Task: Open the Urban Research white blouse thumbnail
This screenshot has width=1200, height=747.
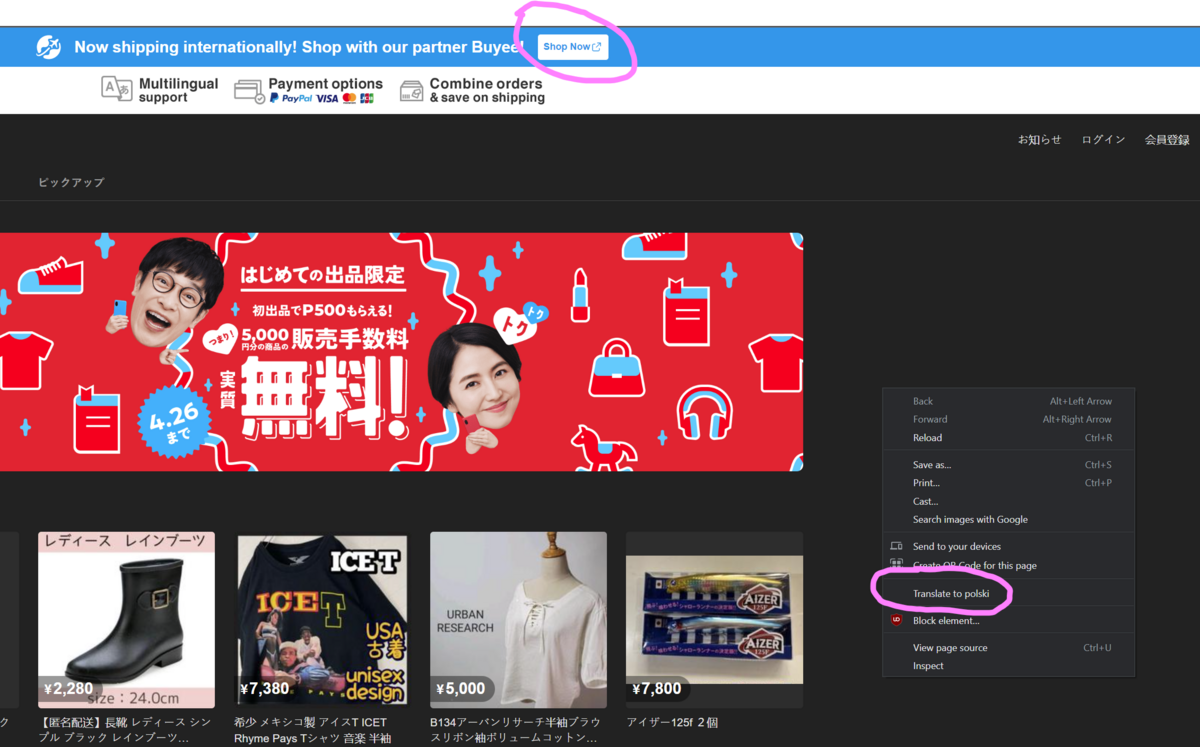Action: [x=518, y=620]
